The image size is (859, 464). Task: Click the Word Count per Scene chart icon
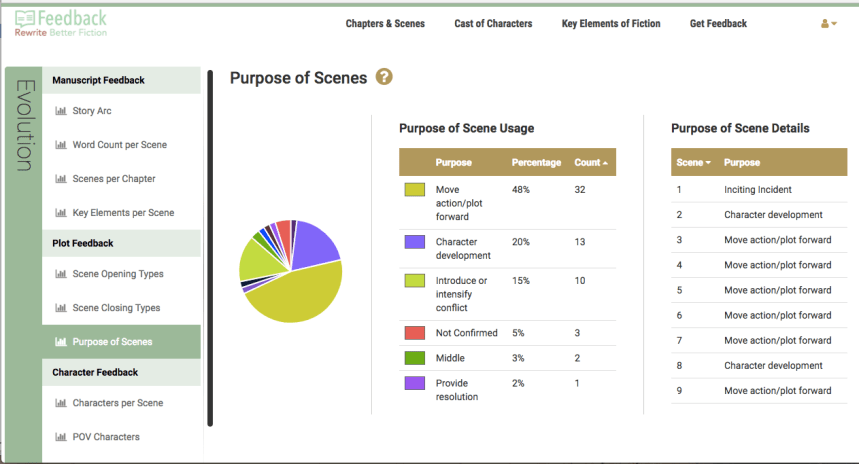tap(61, 145)
